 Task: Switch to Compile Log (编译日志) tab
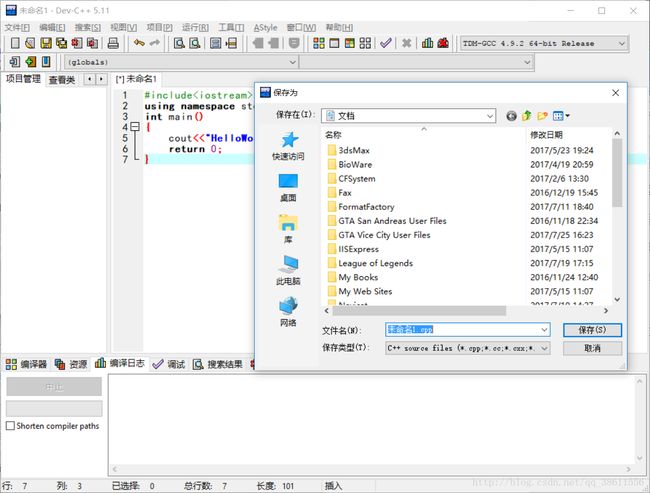120,364
